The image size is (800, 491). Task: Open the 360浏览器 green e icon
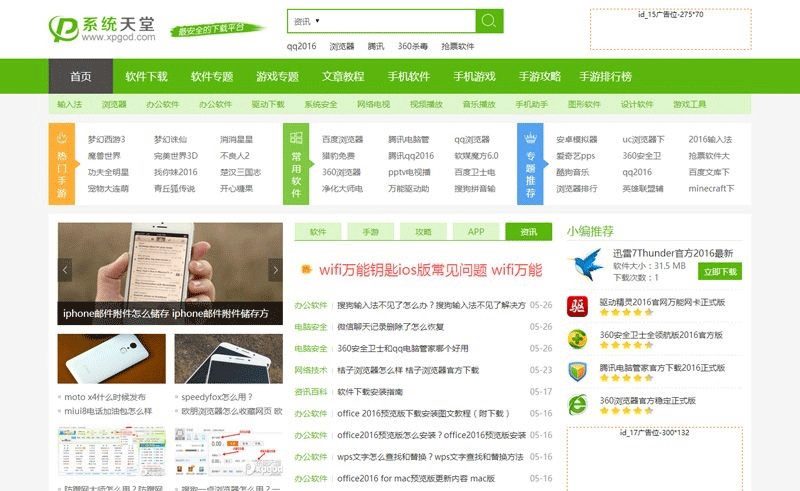click(x=577, y=405)
